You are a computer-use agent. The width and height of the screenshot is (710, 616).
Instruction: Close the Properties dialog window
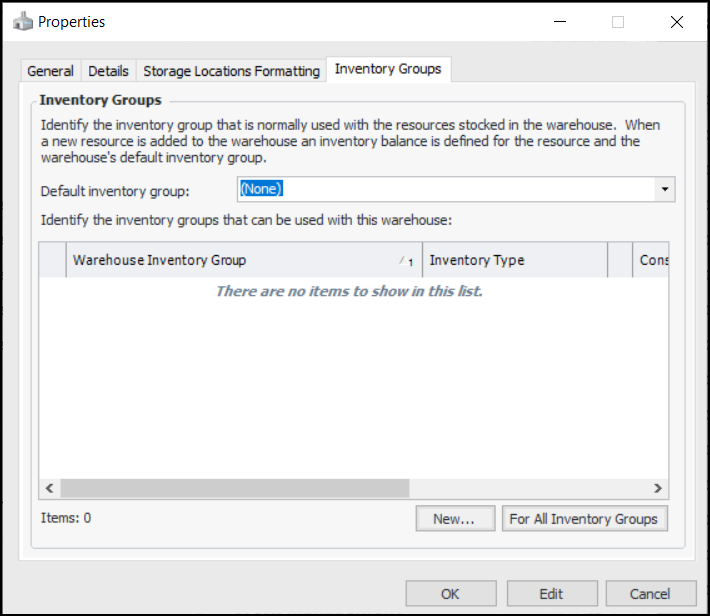click(x=677, y=21)
